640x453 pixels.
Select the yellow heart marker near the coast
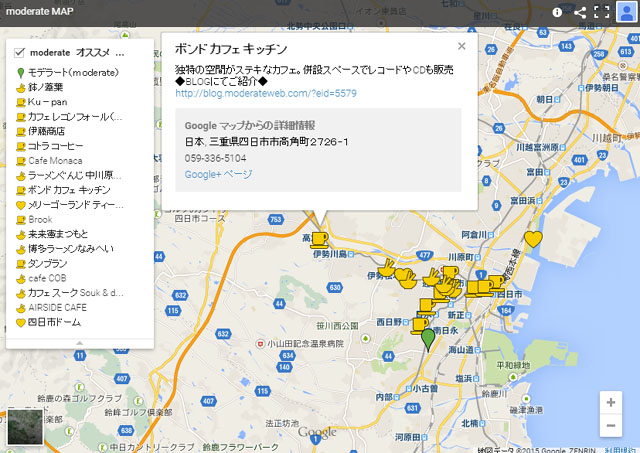click(x=533, y=239)
